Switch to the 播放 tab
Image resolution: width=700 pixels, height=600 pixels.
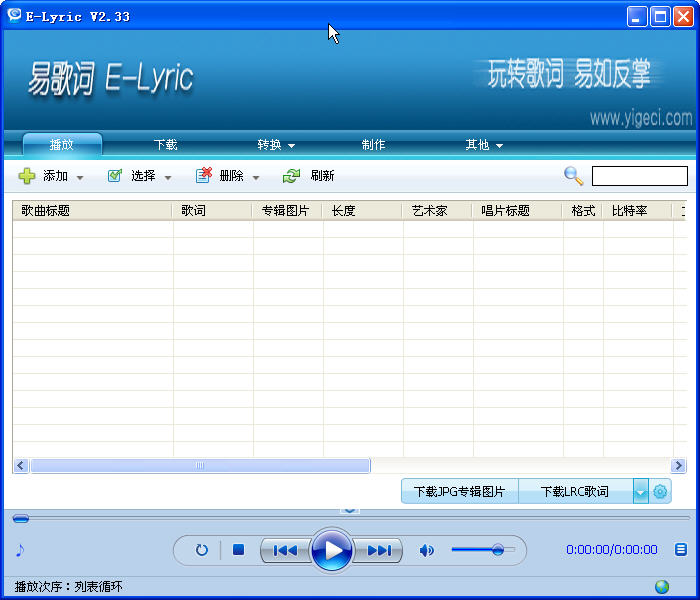[62, 145]
